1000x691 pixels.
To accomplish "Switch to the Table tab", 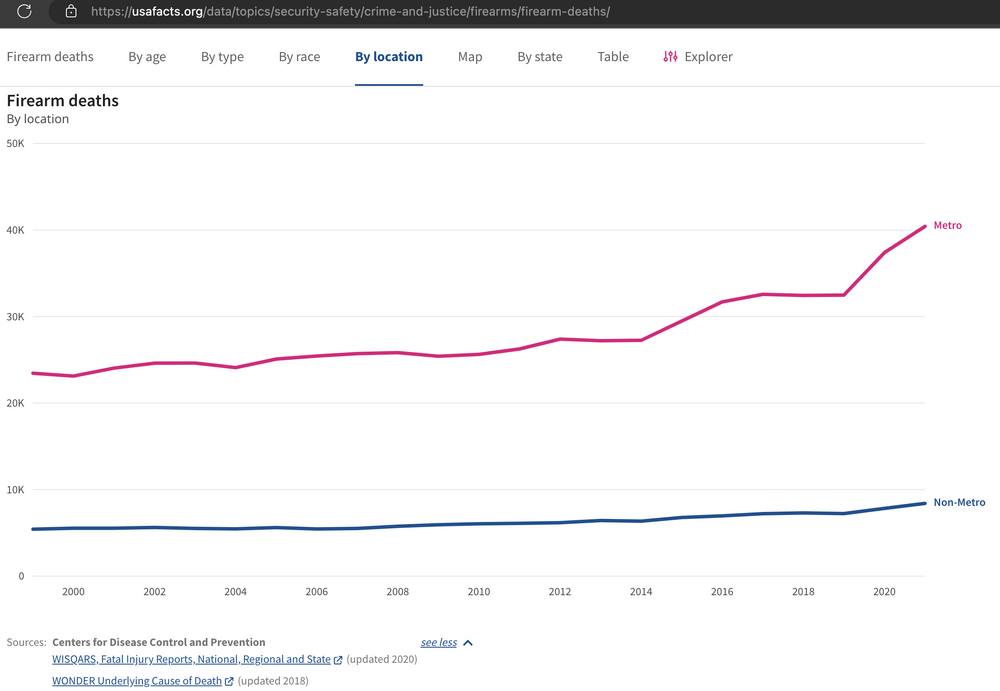I will (x=613, y=57).
